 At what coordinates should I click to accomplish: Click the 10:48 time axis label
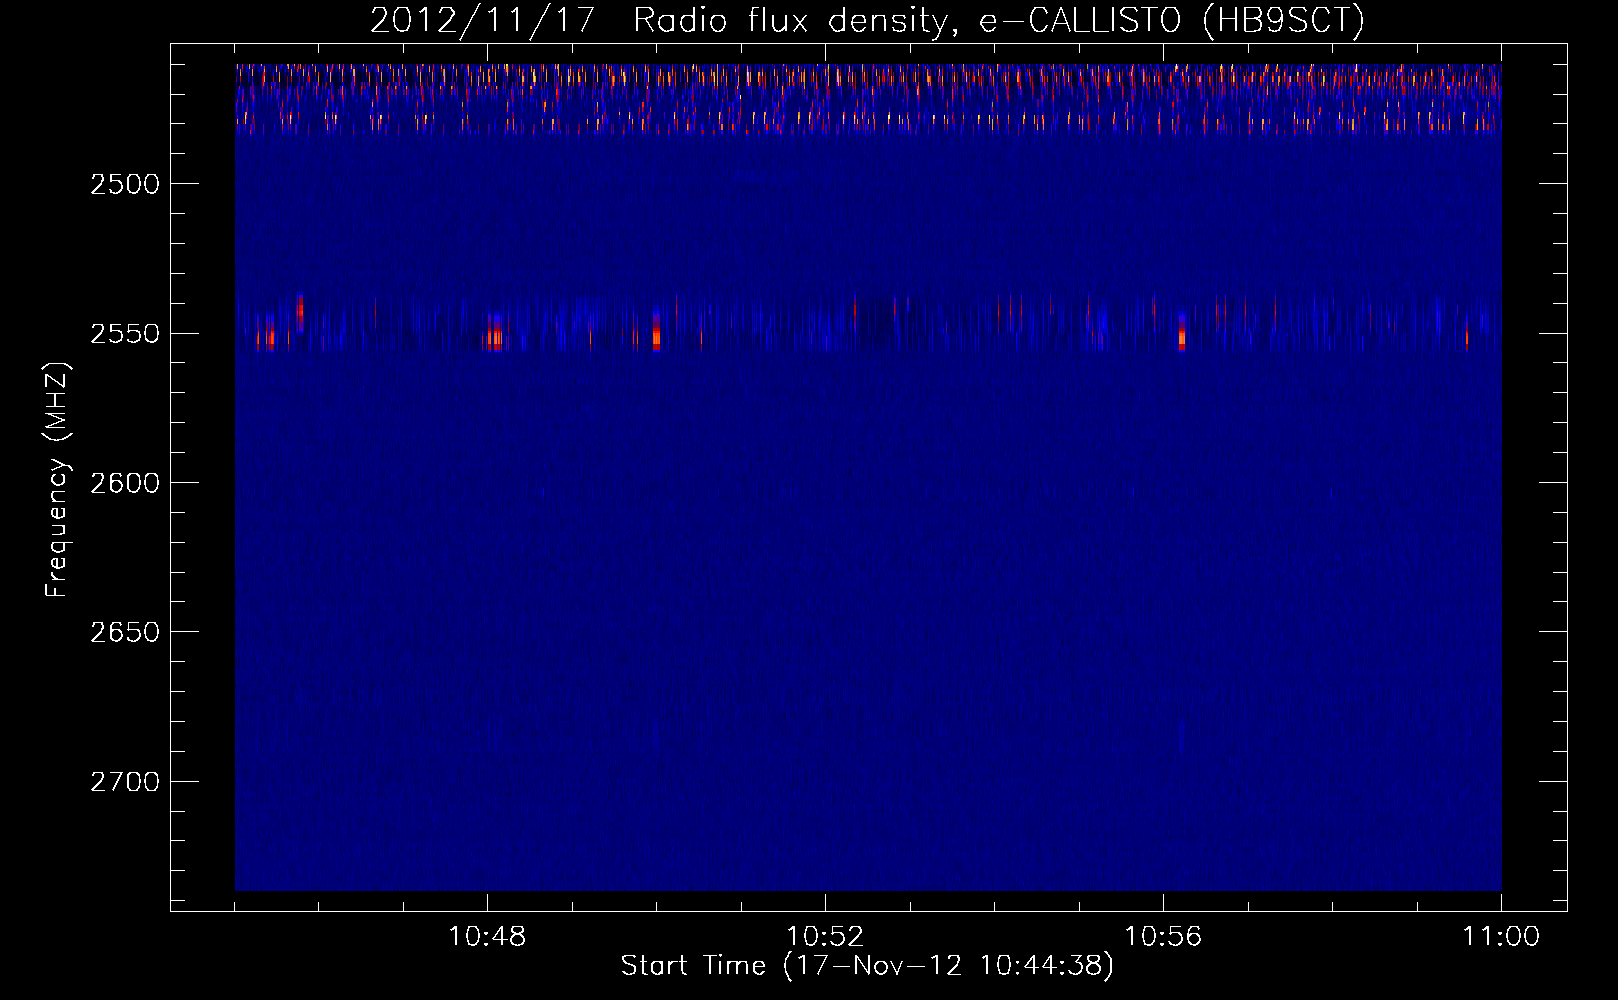[487, 937]
